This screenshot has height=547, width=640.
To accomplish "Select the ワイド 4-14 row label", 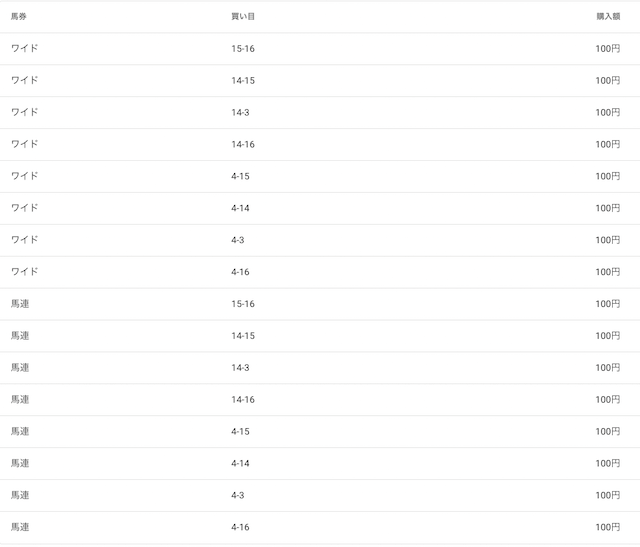I will 24,208.
